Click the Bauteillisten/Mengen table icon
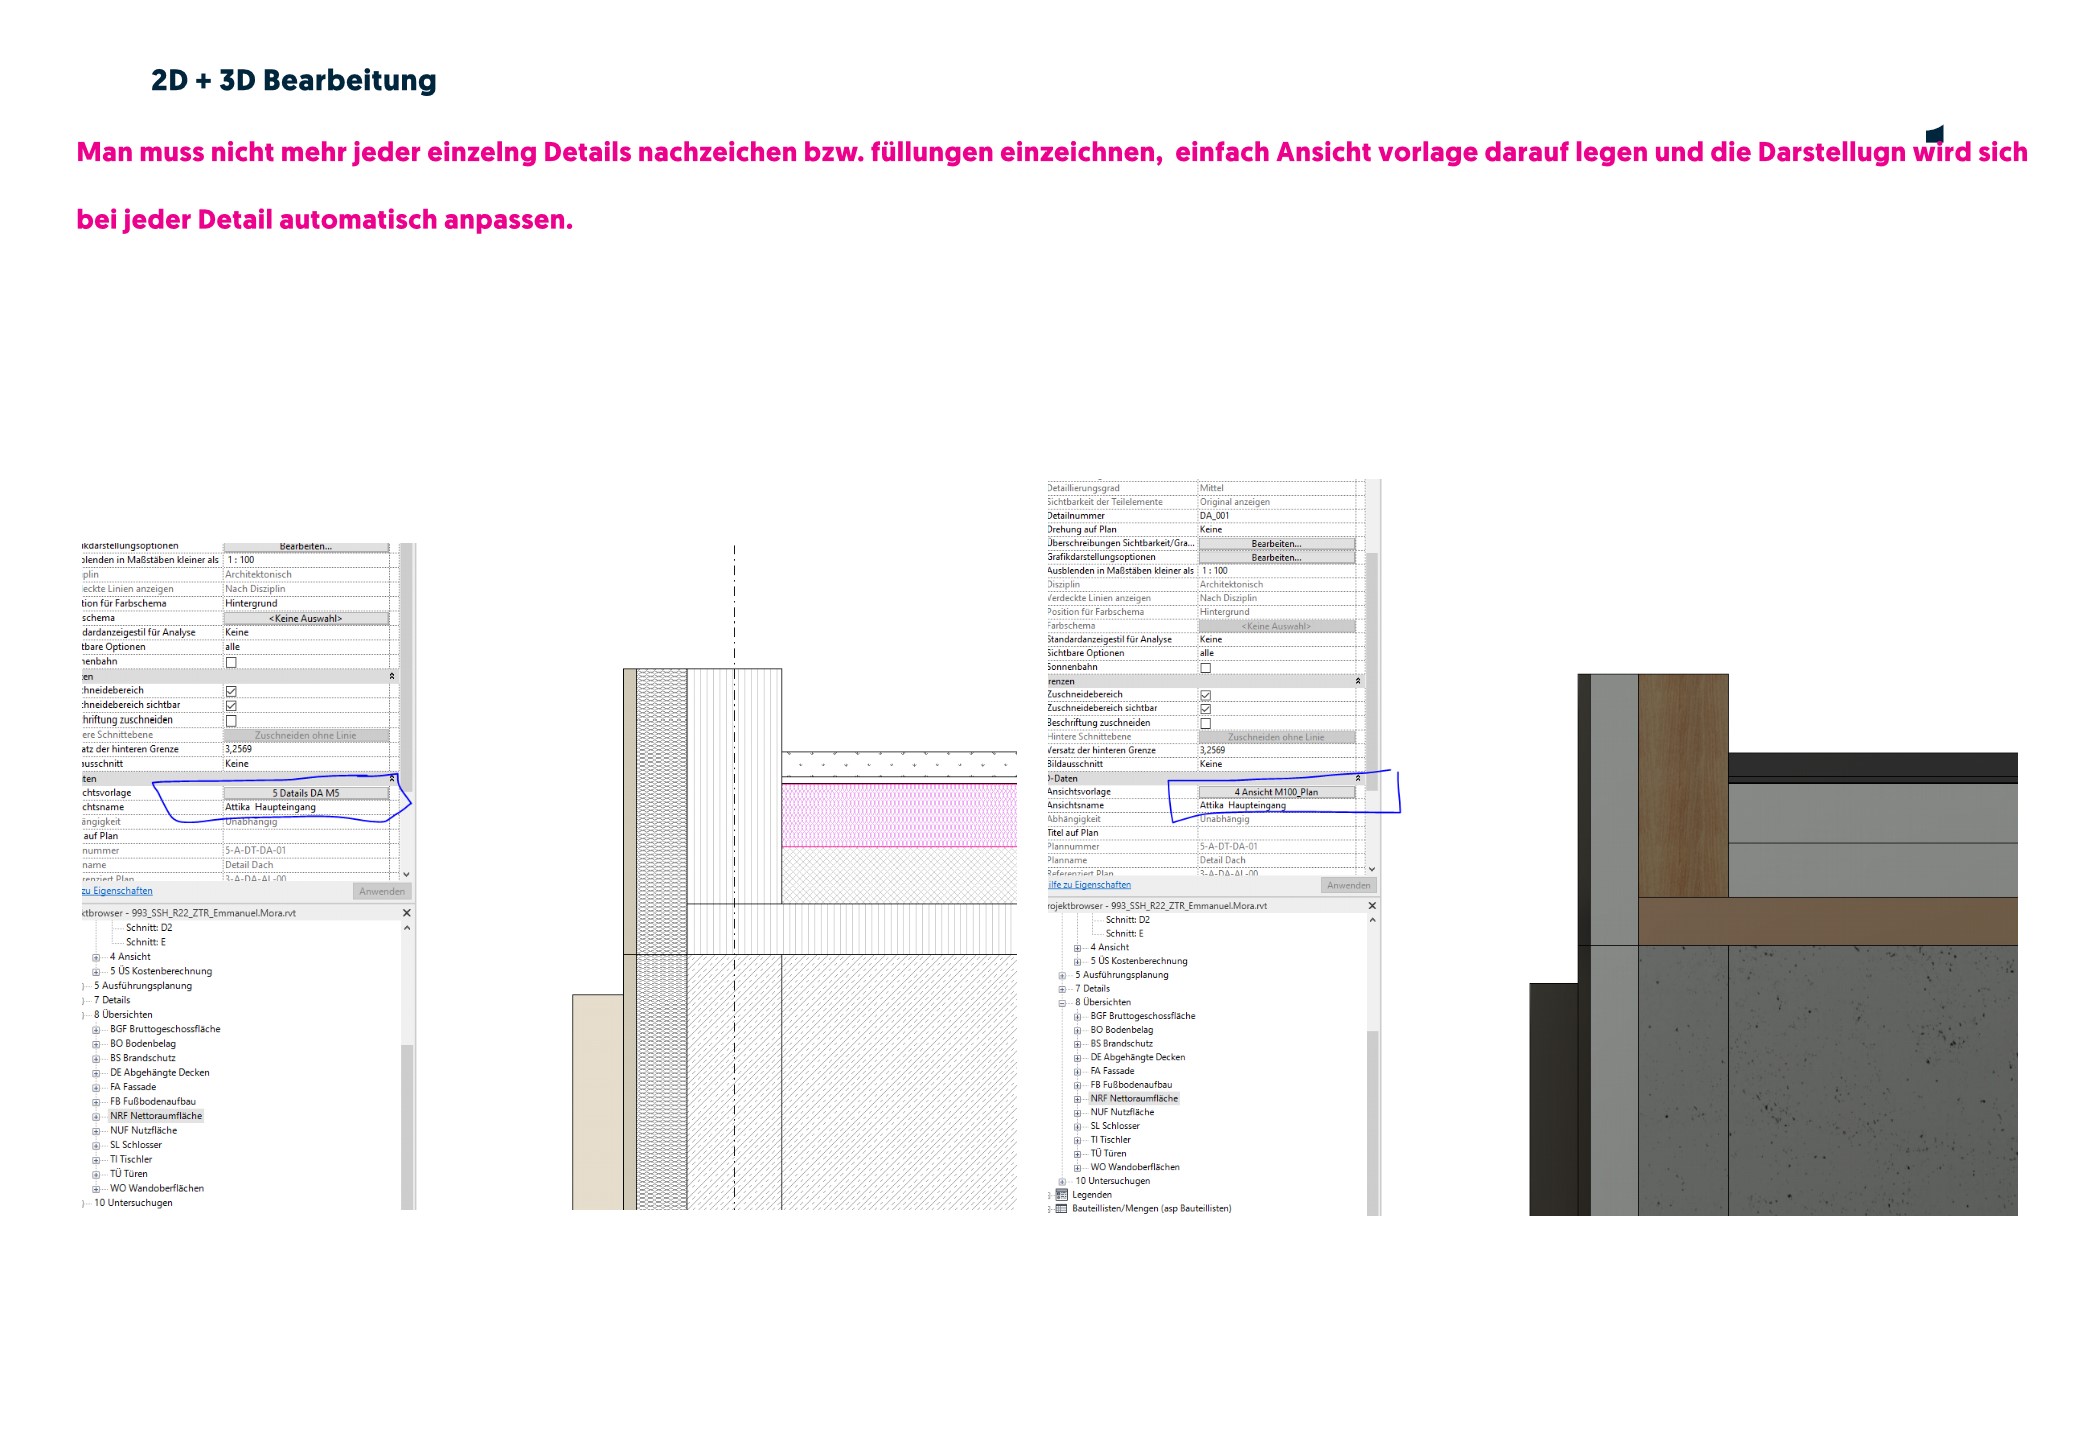The height and width of the screenshot is (1435, 2090). click(x=1061, y=1209)
